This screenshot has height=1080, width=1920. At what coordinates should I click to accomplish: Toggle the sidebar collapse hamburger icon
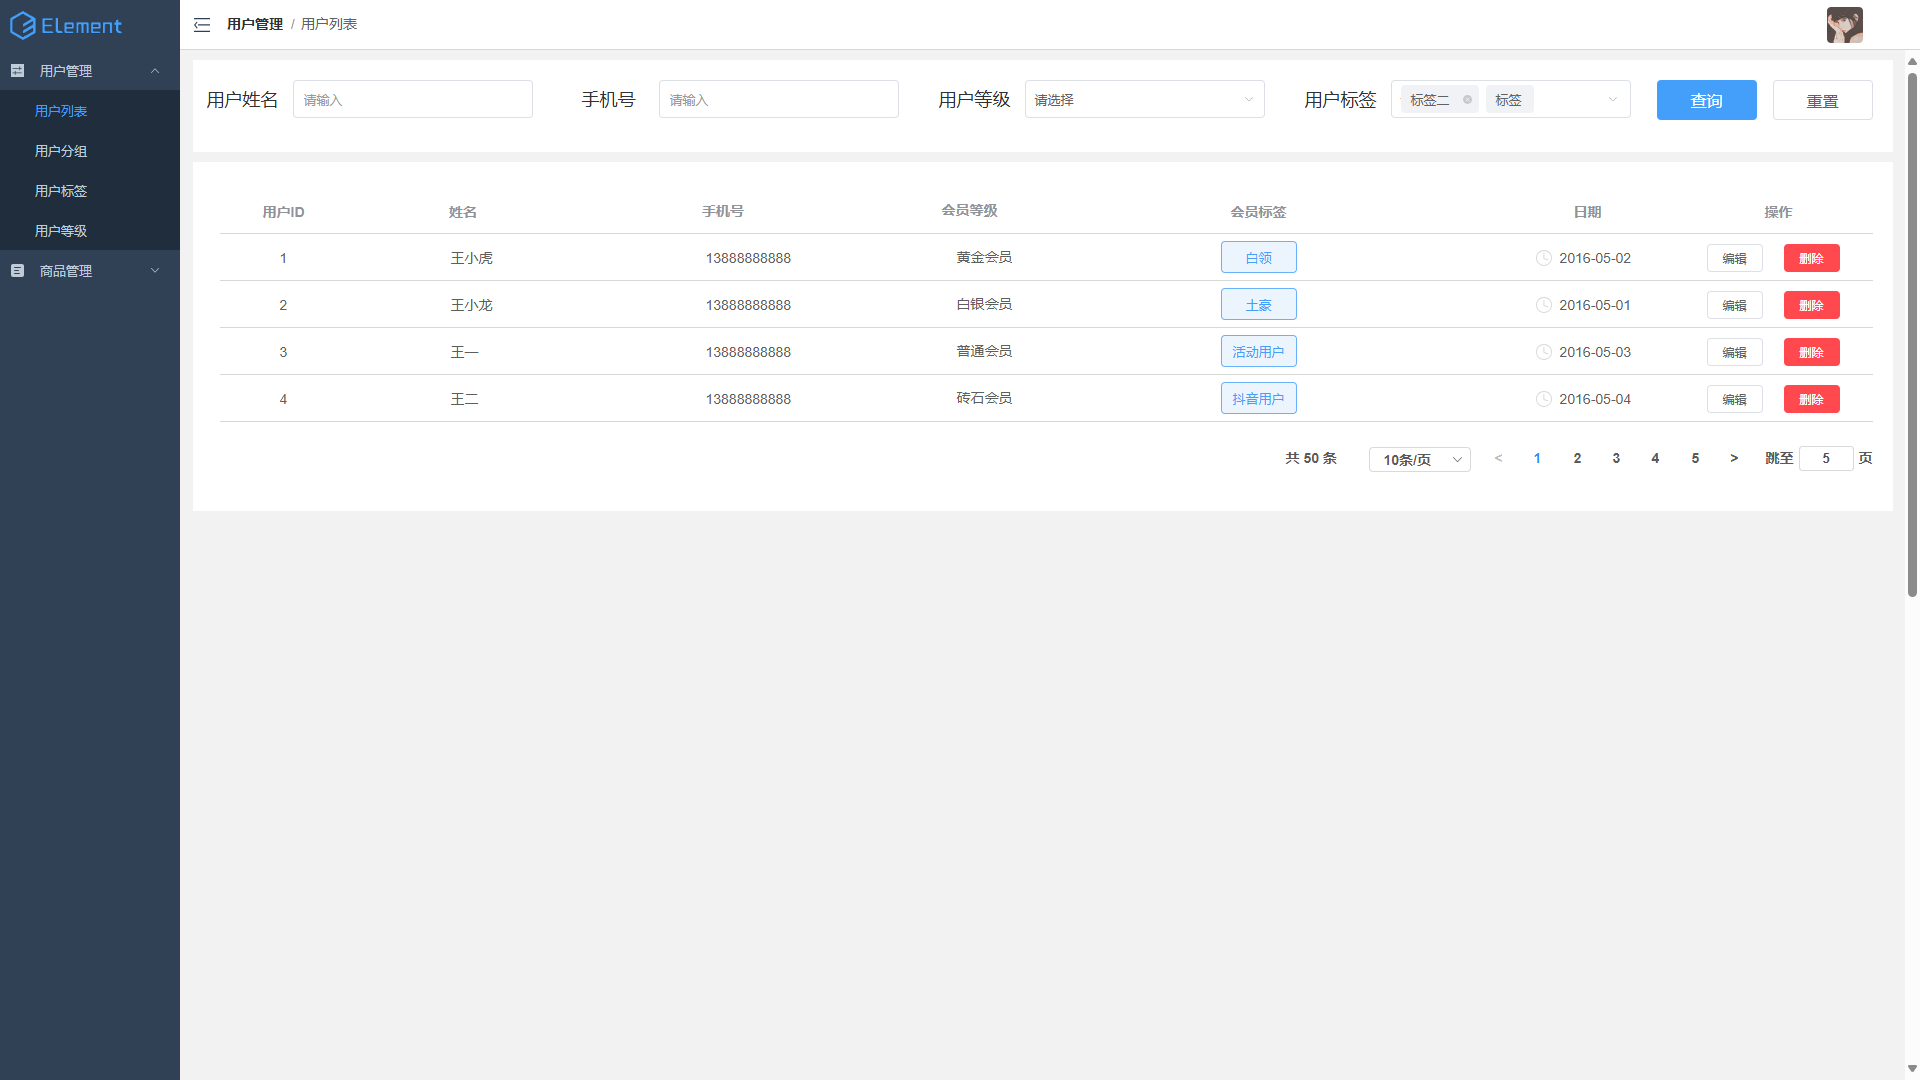coord(202,25)
